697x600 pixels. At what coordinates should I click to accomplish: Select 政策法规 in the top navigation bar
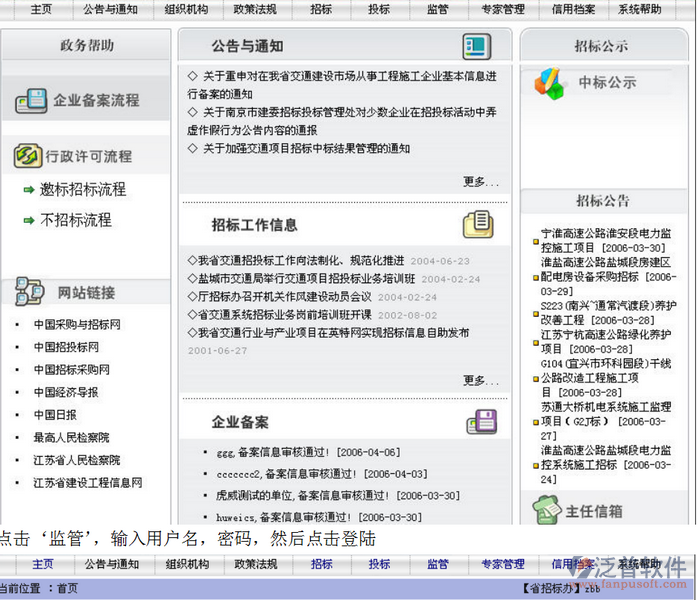pyautogui.click(x=255, y=9)
